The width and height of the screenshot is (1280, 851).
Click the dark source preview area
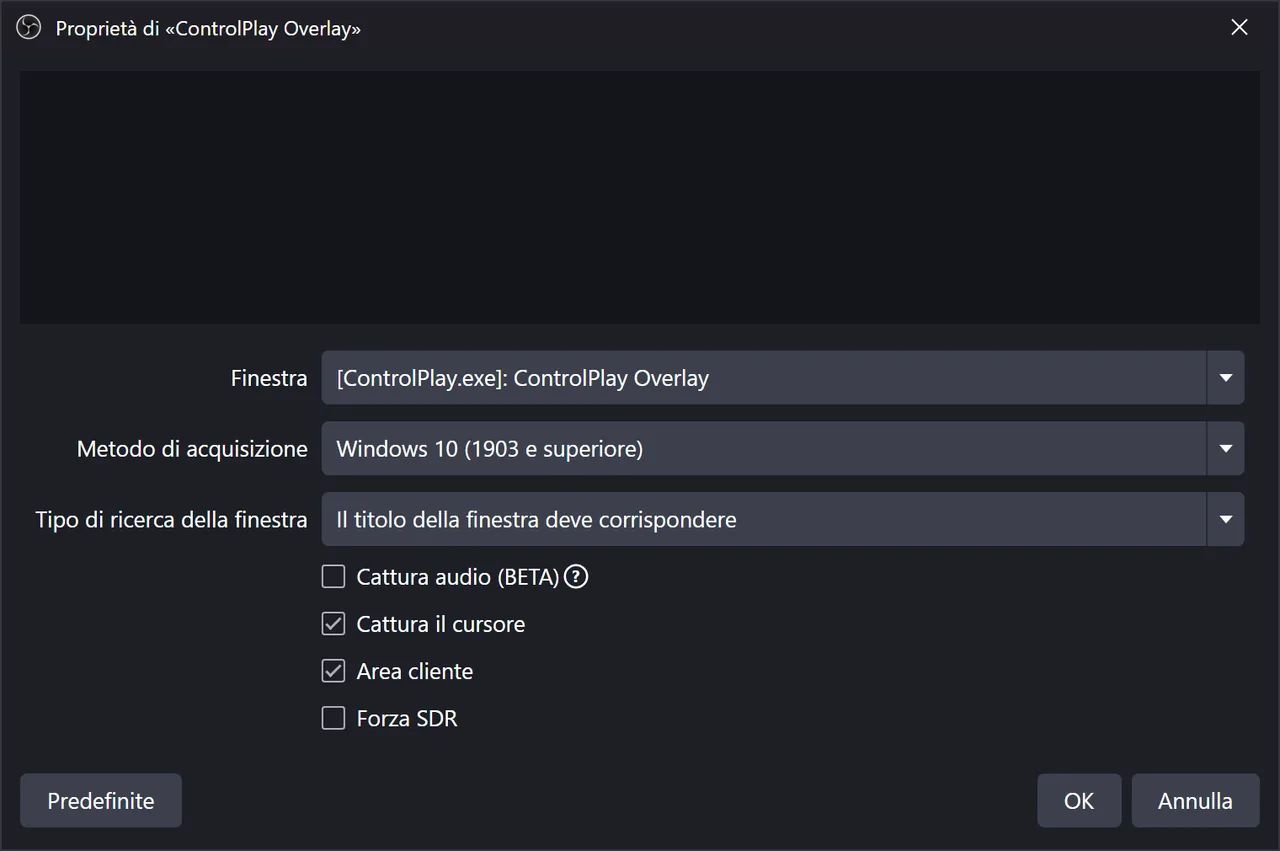point(640,197)
